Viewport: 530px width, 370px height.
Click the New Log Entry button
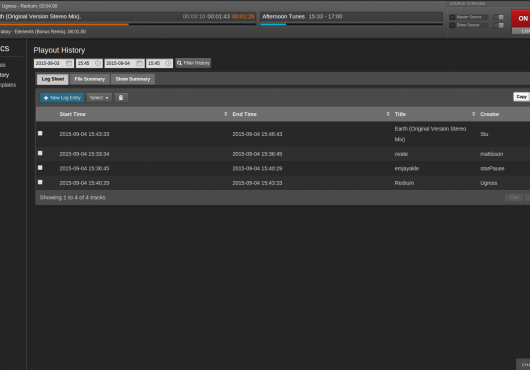pyautogui.click(x=62, y=98)
